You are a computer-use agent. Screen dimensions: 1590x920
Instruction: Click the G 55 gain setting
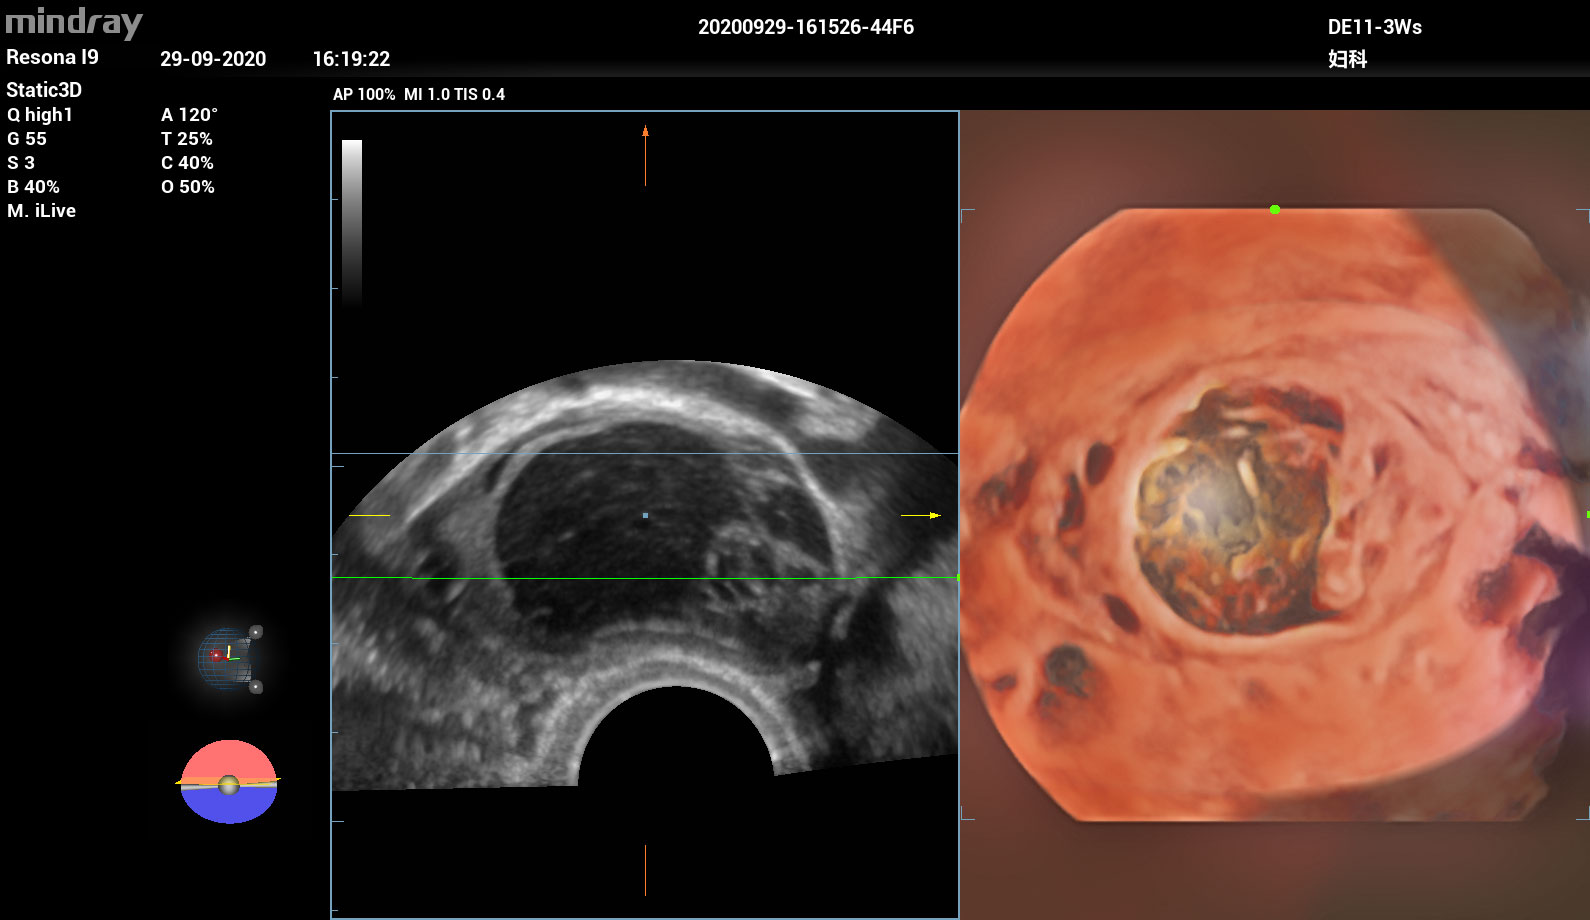[27, 139]
